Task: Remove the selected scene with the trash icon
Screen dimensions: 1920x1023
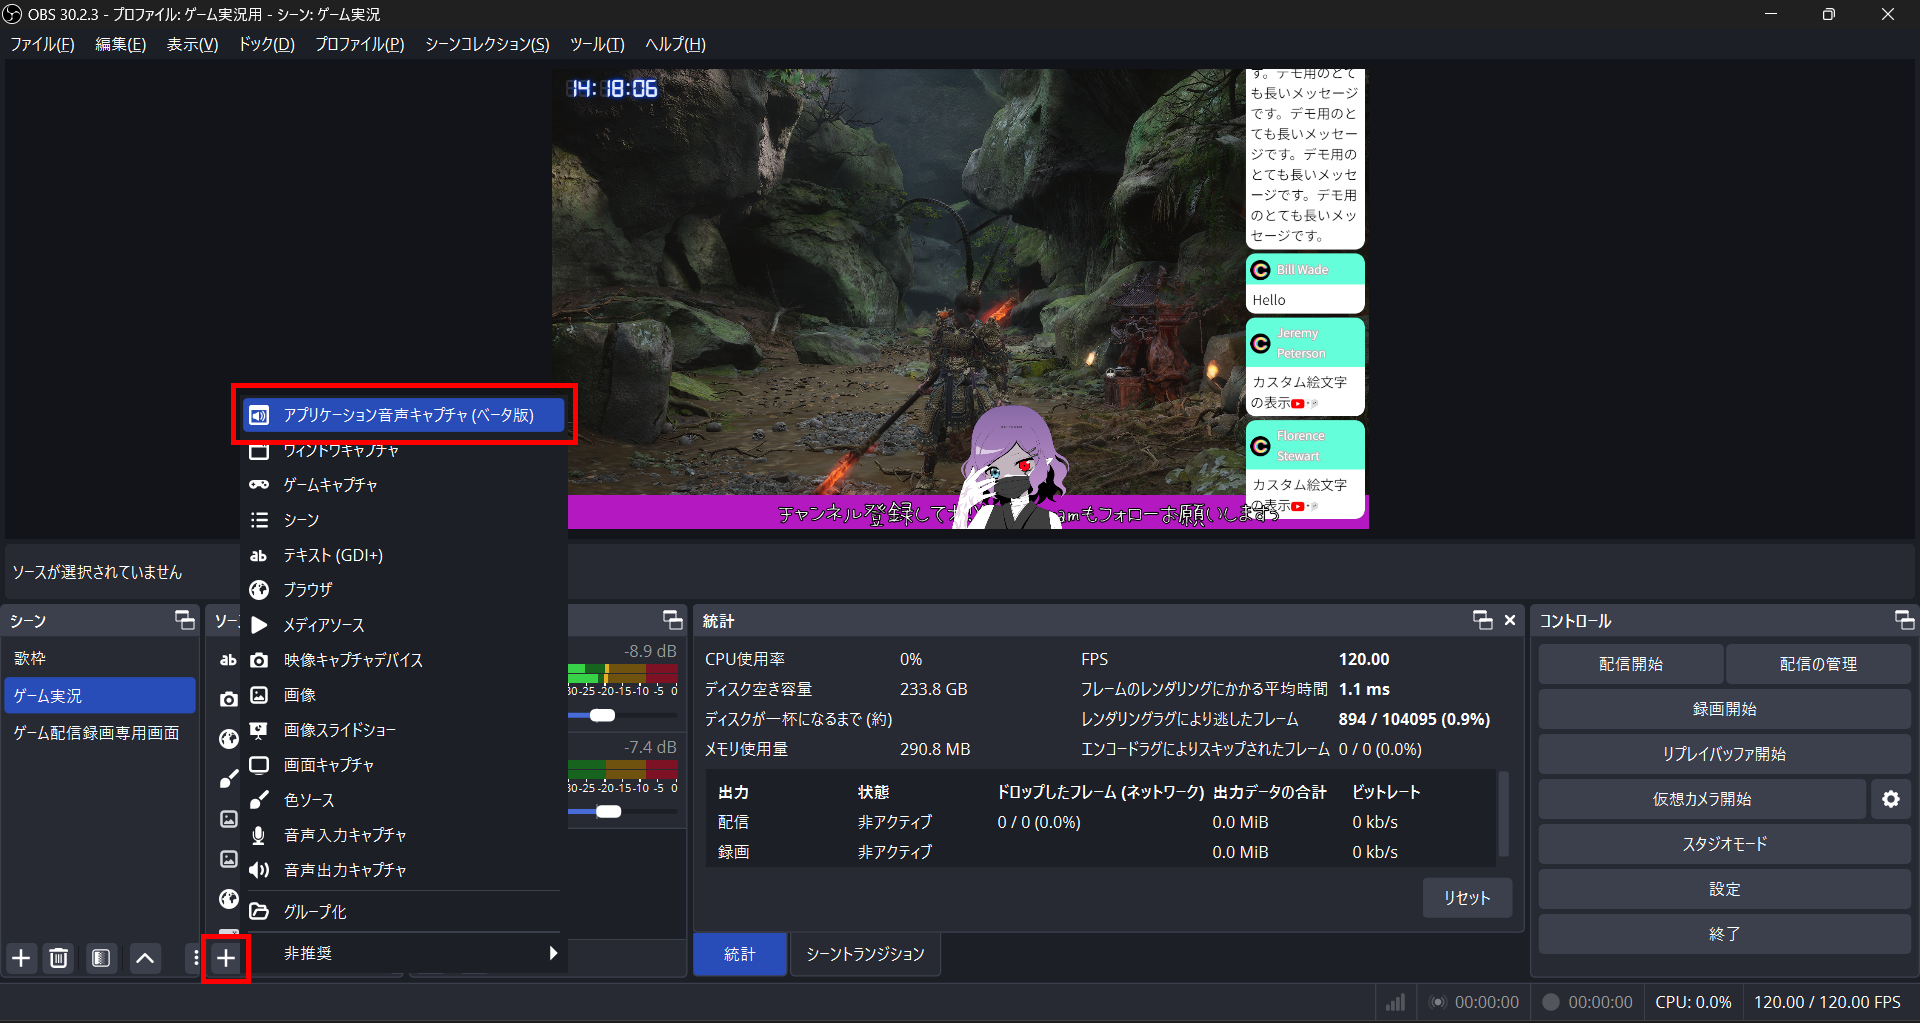Action: point(59,958)
